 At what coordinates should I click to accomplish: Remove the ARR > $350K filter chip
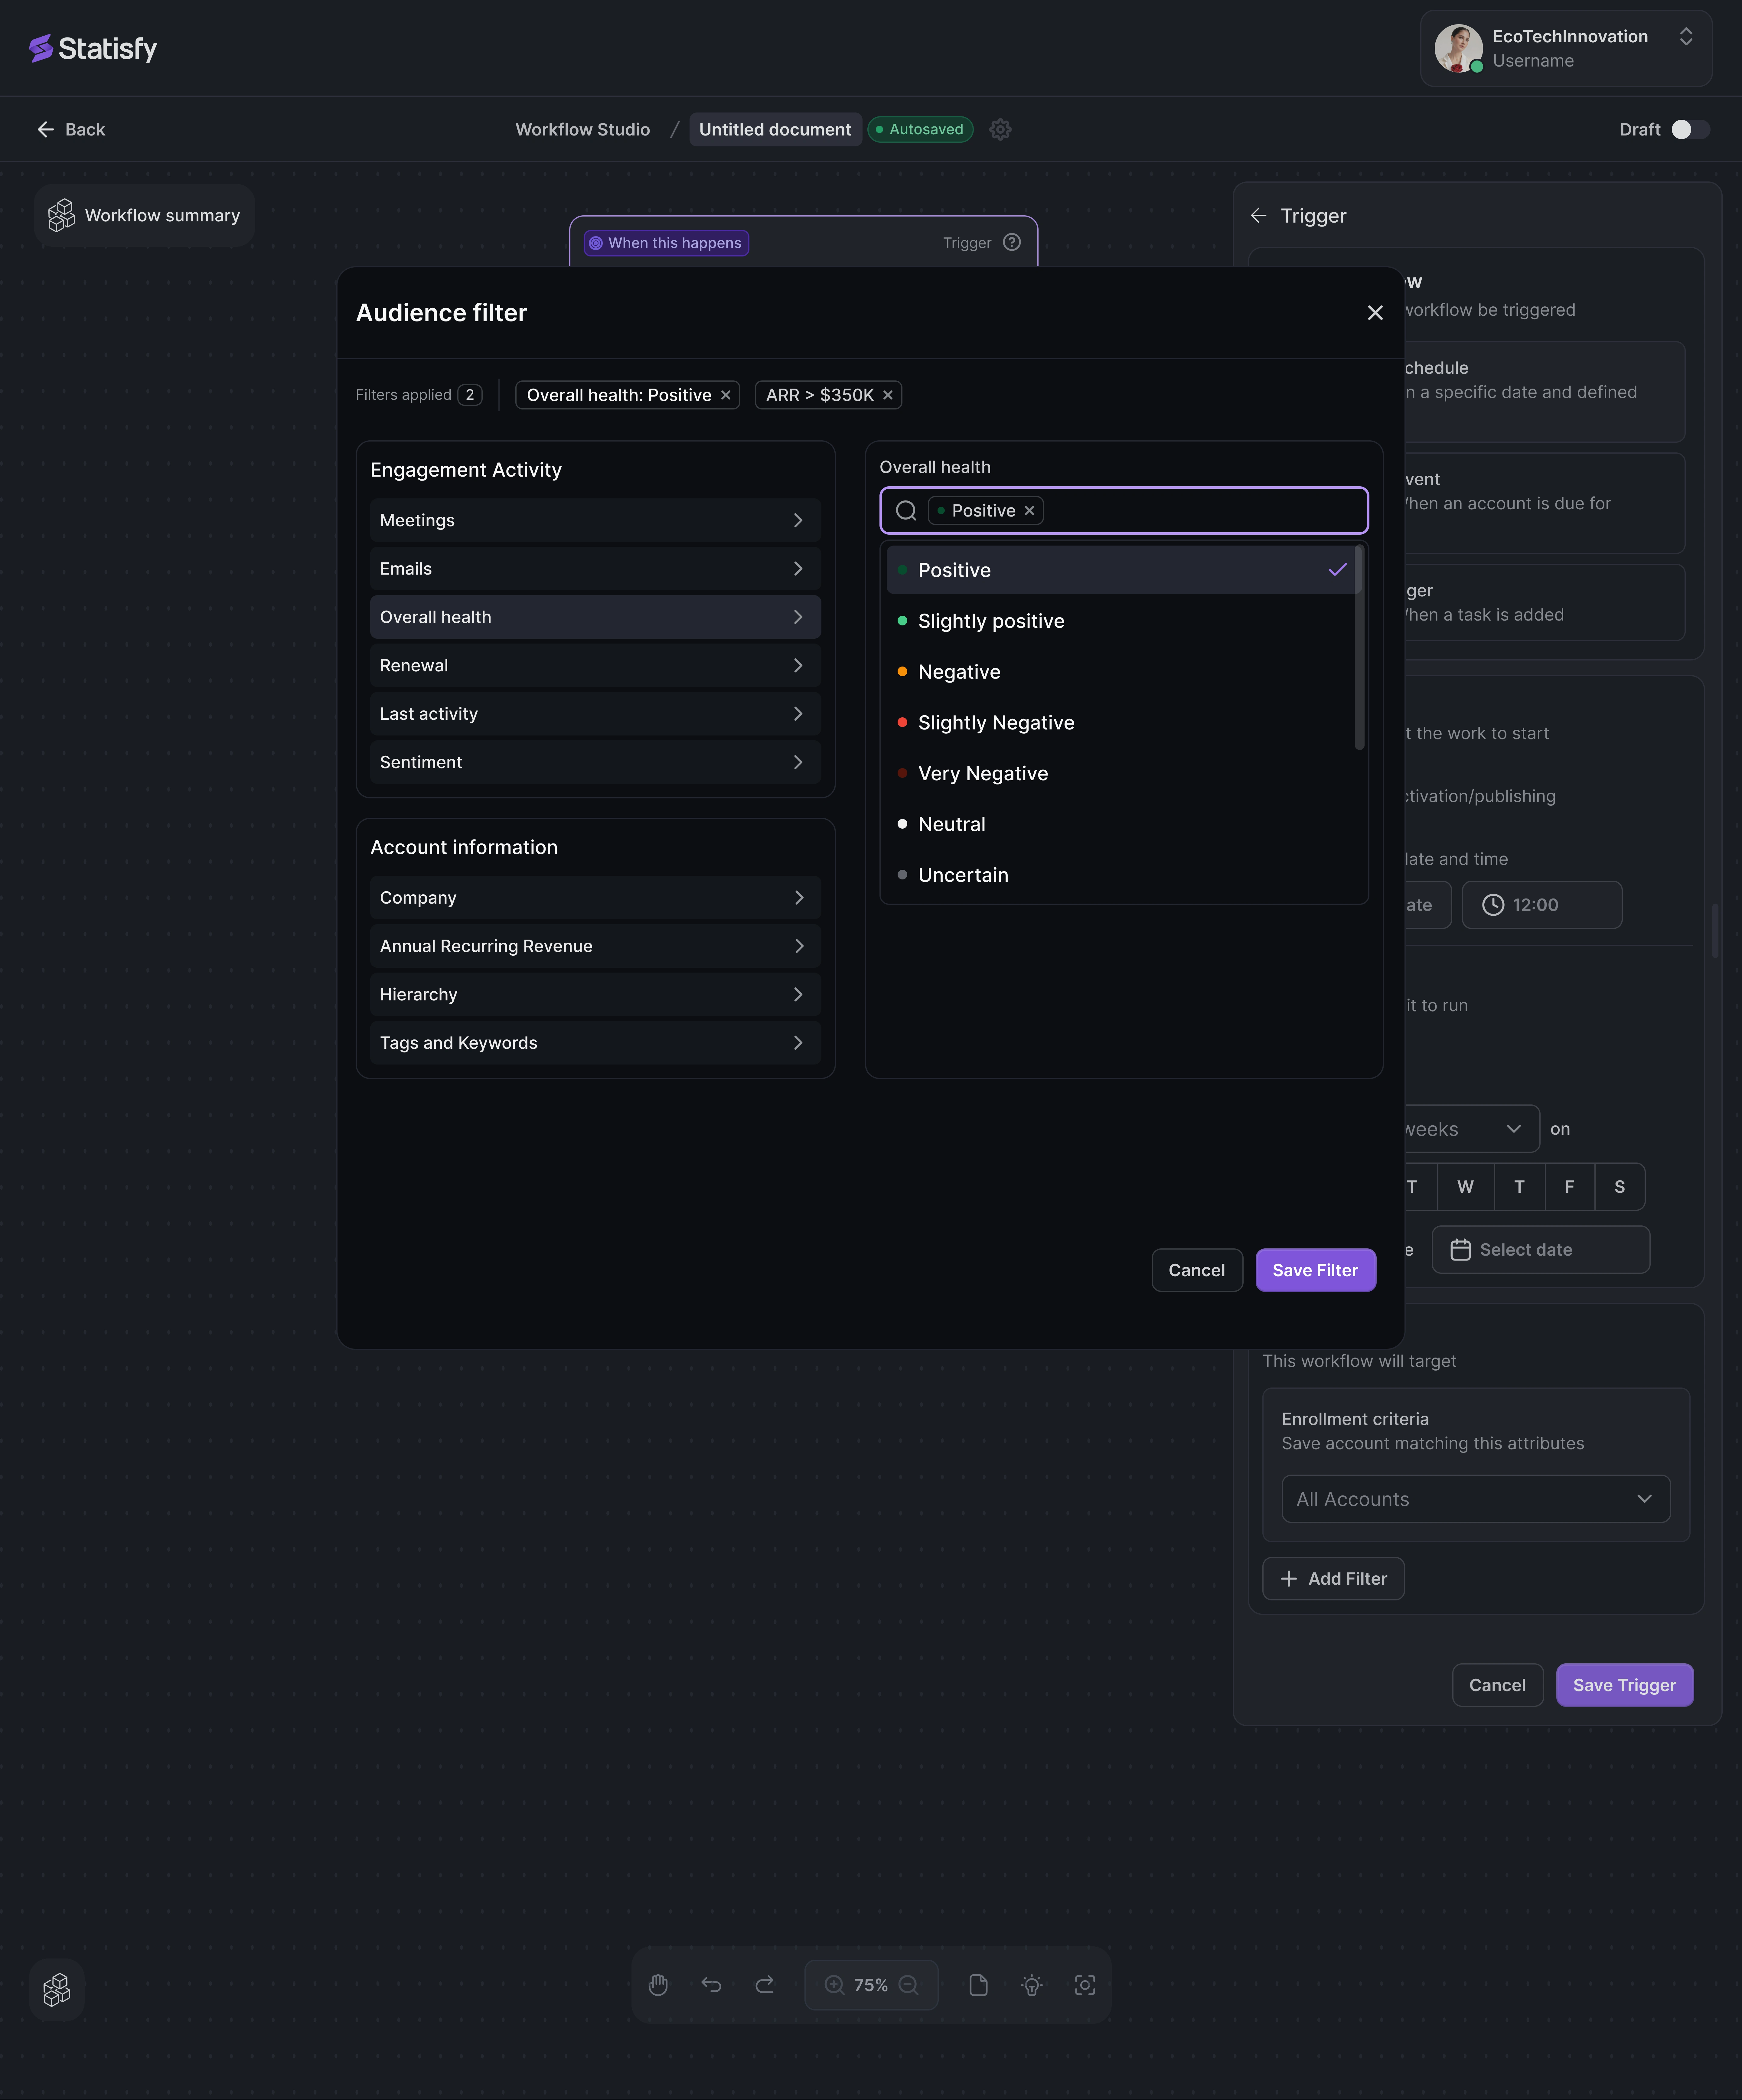coord(888,395)
